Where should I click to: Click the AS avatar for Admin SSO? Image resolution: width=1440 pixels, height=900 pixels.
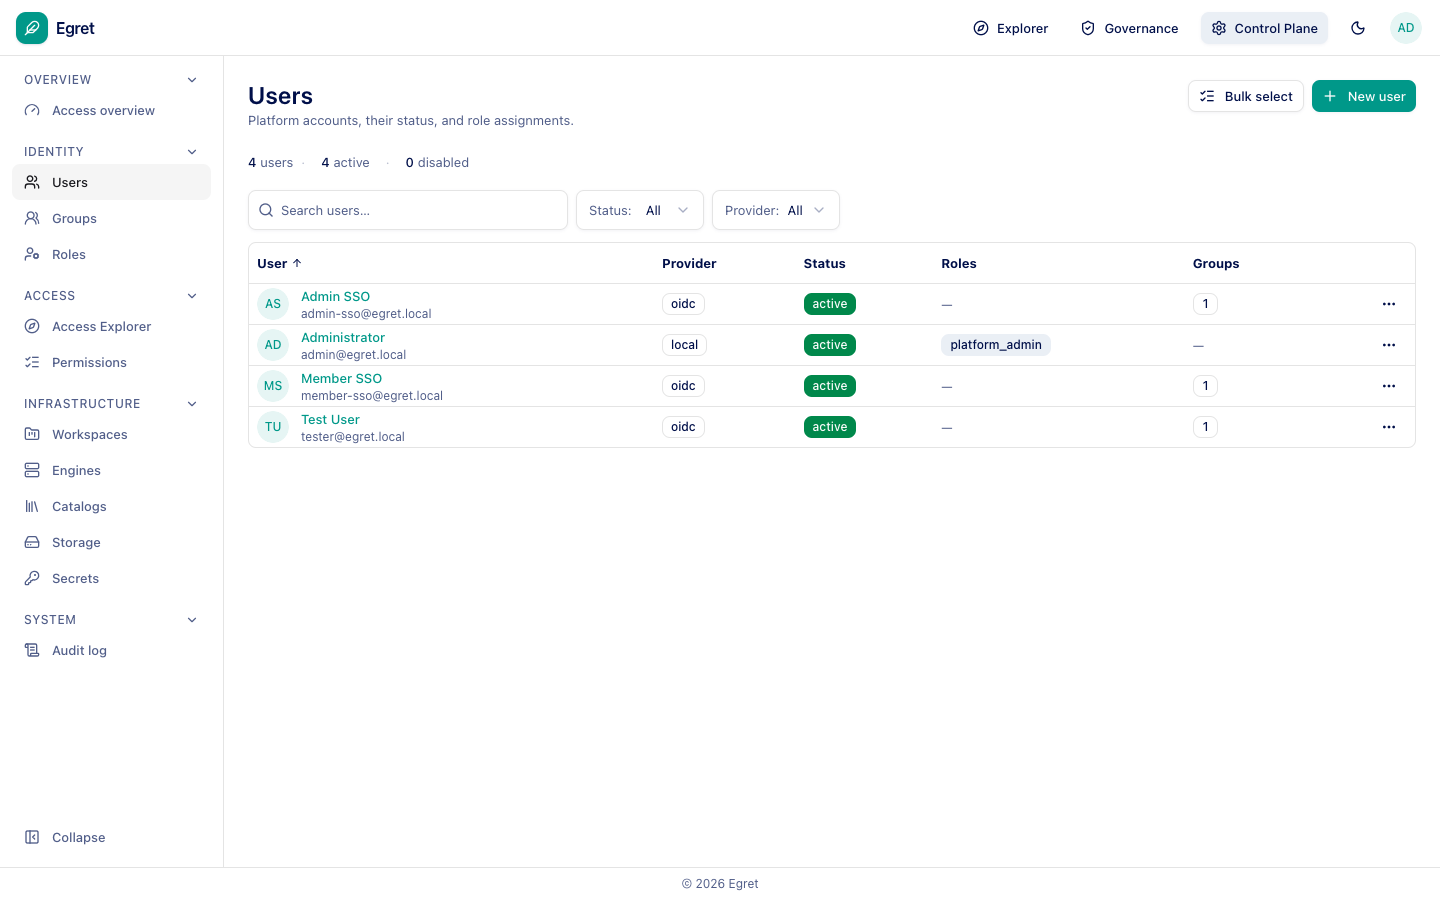[x=273, y=304]
